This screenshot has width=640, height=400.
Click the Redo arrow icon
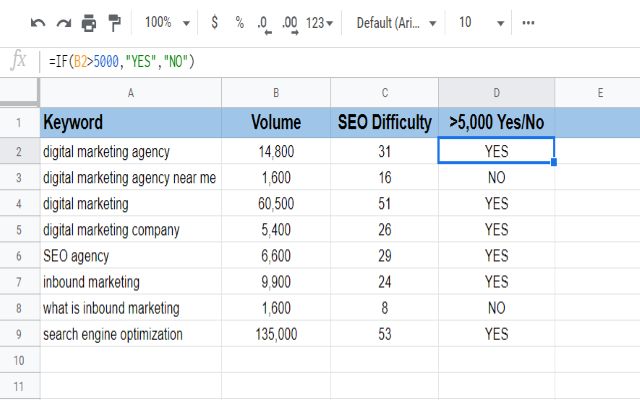[x=63, y=22]
